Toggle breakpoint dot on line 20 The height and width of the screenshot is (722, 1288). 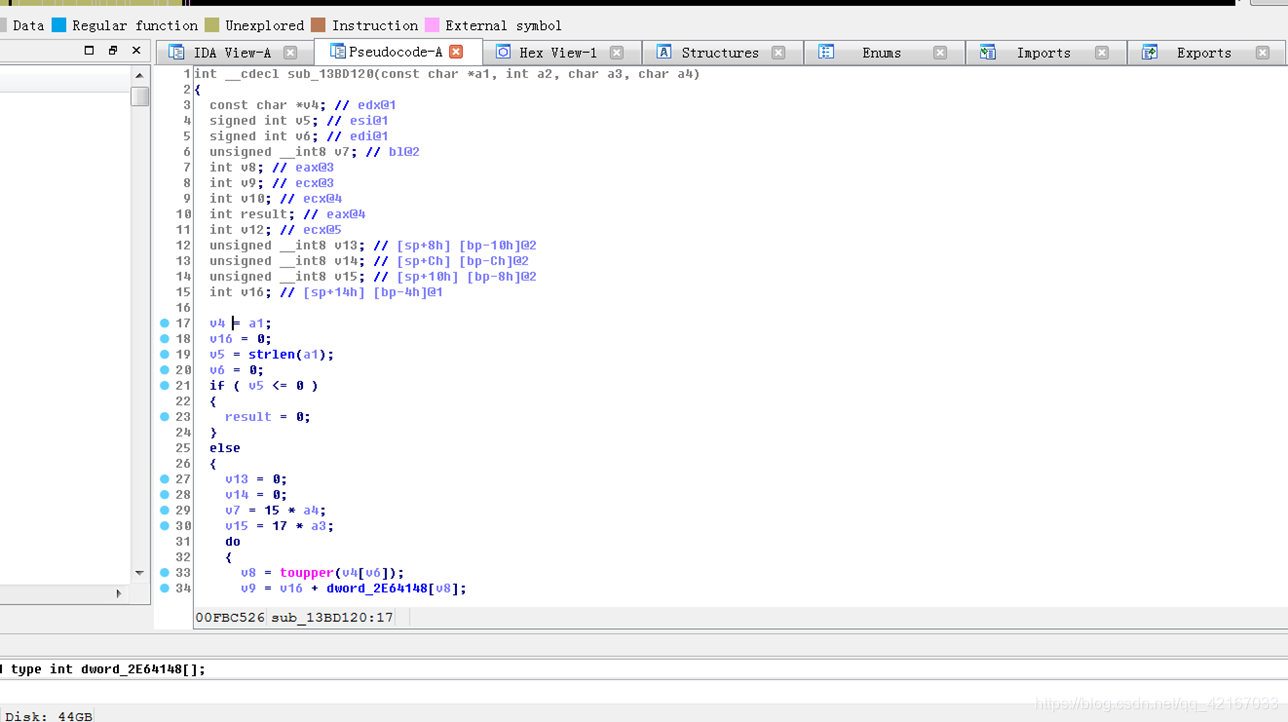164,370
